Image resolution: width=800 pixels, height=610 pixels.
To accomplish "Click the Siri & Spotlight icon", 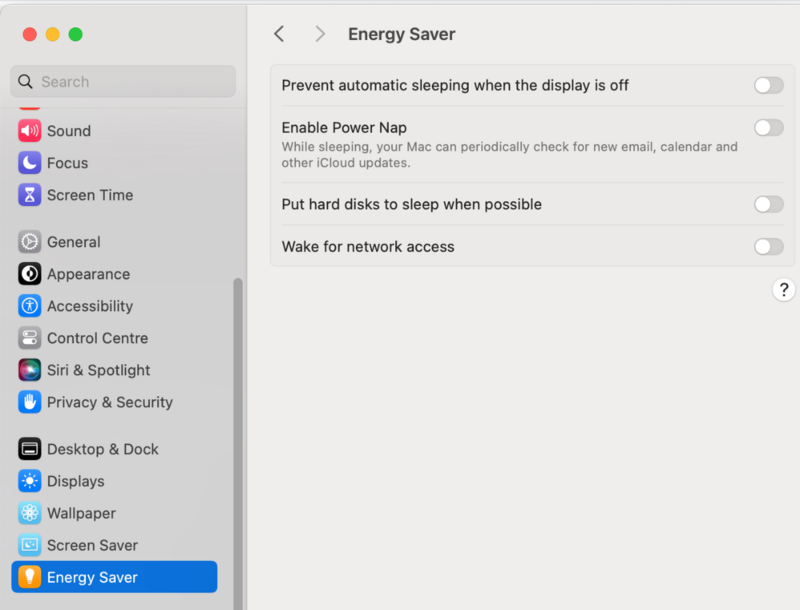I will 30,370.
